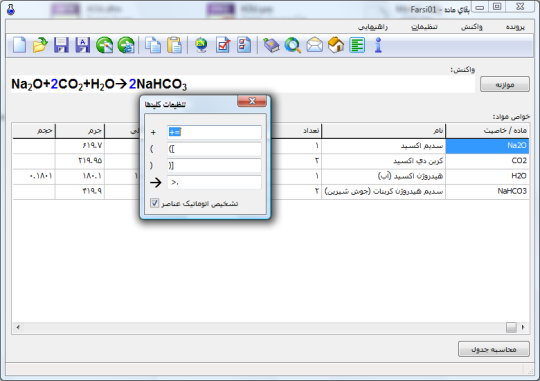
Task: Open the واکنش menu
Action: (x=472, y=27)
